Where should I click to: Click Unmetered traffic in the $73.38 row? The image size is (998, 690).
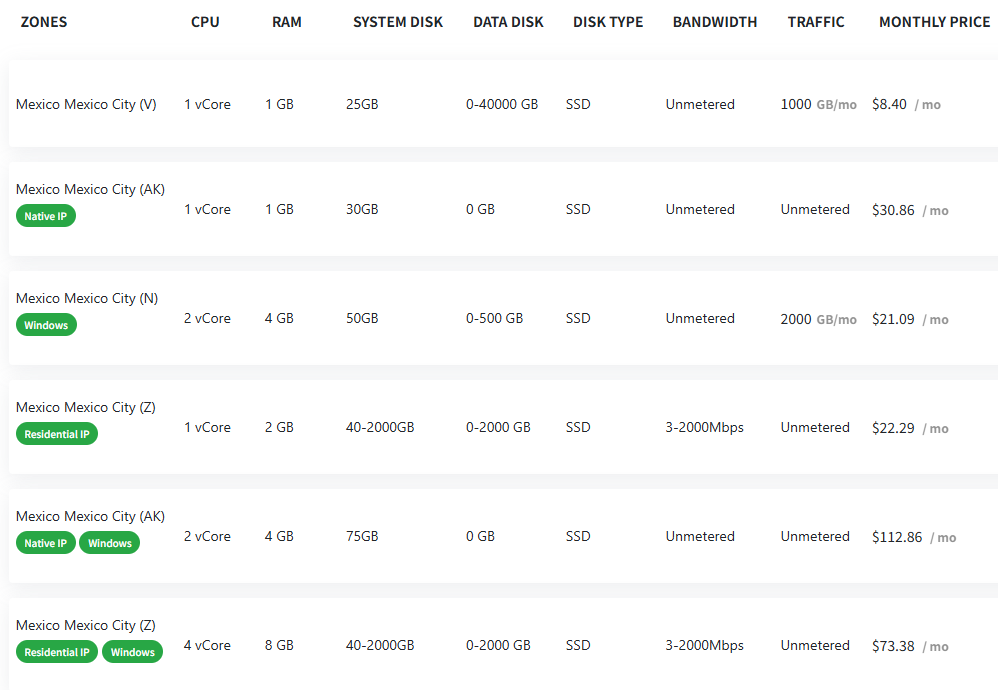pyautogui.click(x=815, y=645)
